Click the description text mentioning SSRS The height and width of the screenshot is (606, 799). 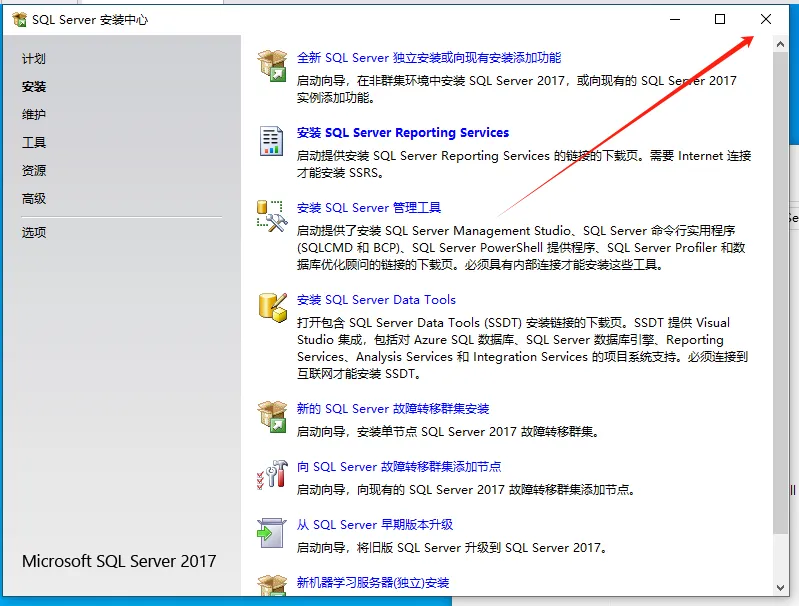click(x=524, y=164)
